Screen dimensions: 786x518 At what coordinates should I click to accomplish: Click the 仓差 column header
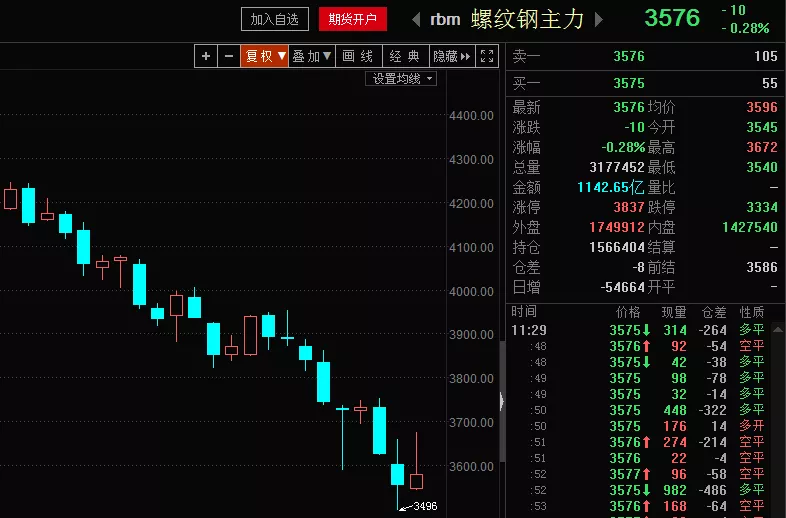pos(714,312)
